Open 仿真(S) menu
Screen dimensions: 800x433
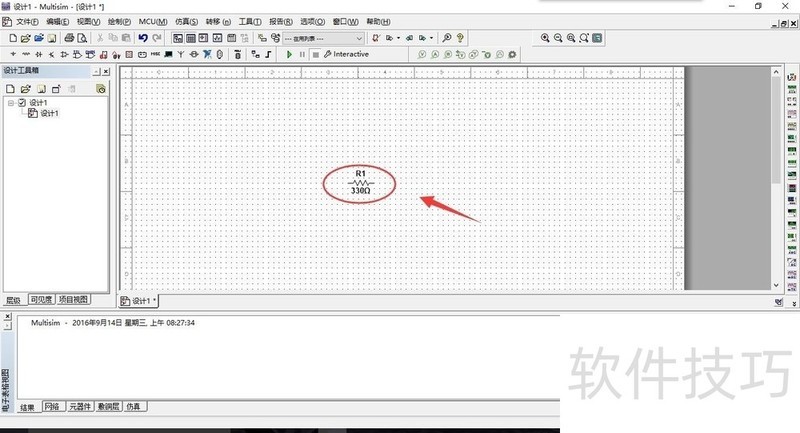[186, 21]
